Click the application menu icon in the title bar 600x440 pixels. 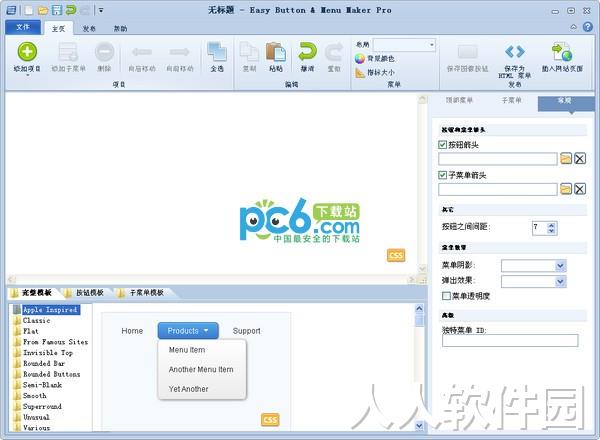(11, 10)
